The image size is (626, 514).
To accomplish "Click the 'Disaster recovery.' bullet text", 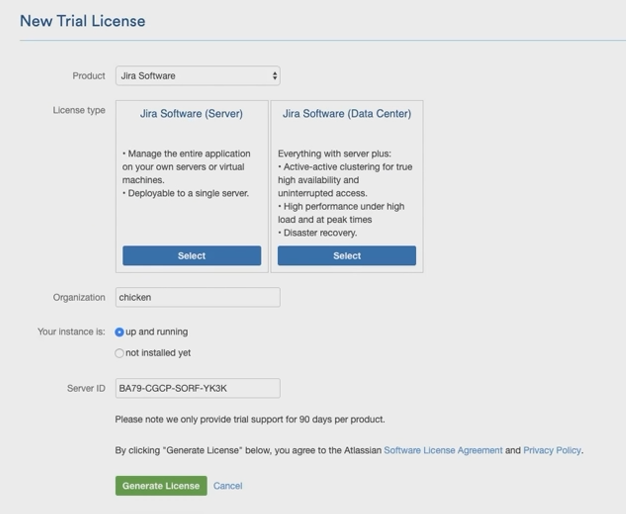I will coord(320,233).
